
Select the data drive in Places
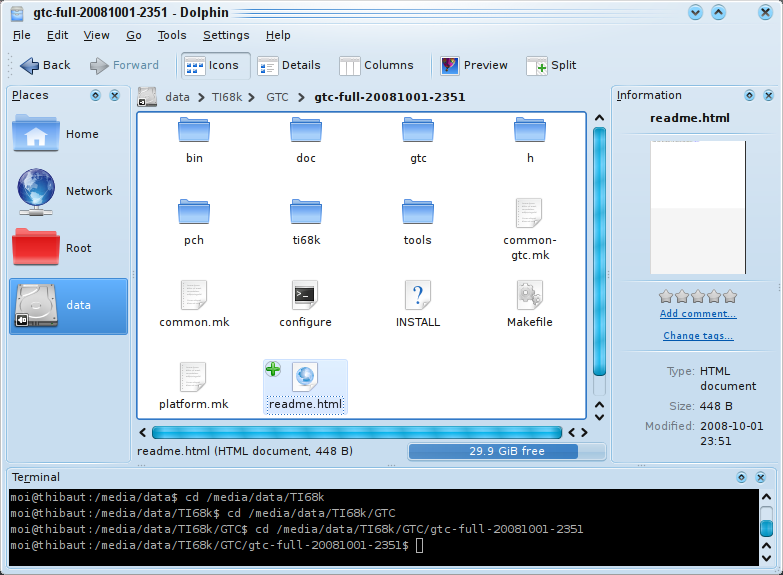tap(68, 306)
